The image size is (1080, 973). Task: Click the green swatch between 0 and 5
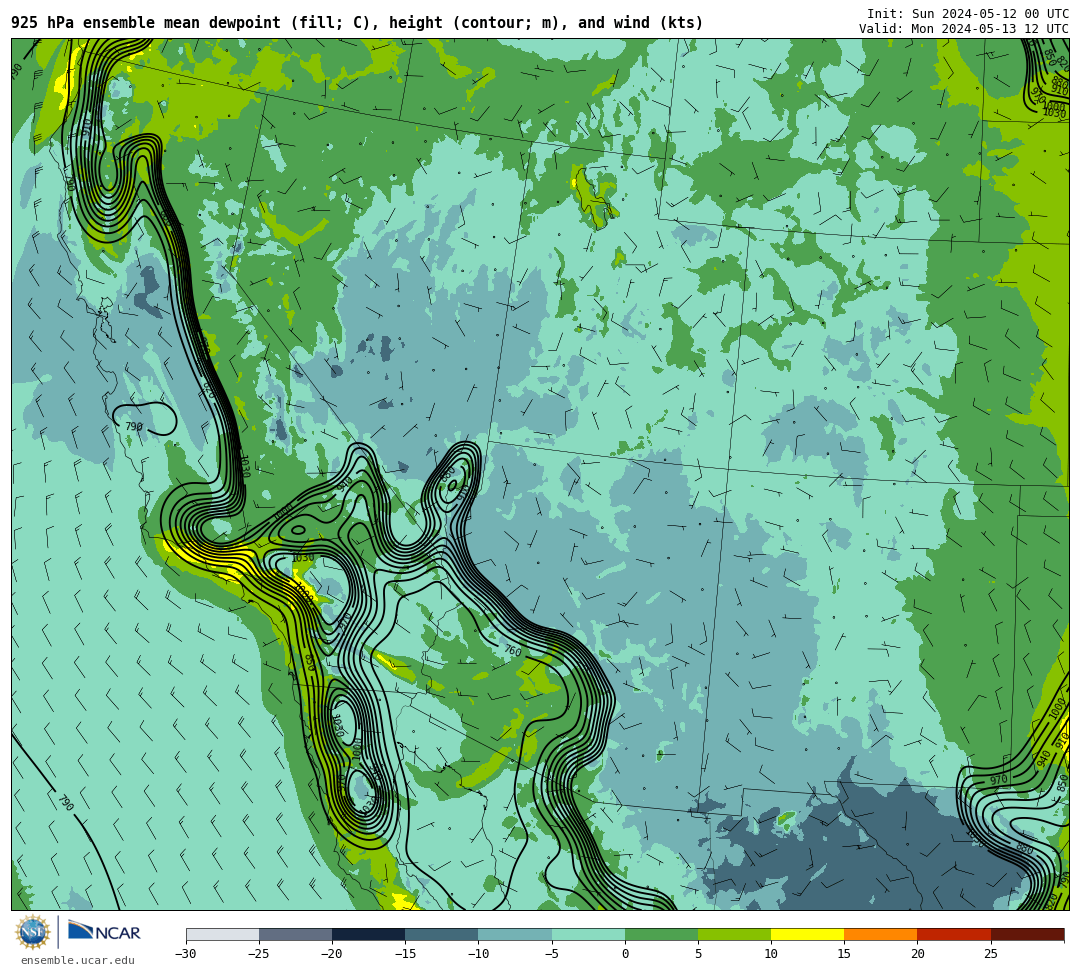click(x=661, y=934)
